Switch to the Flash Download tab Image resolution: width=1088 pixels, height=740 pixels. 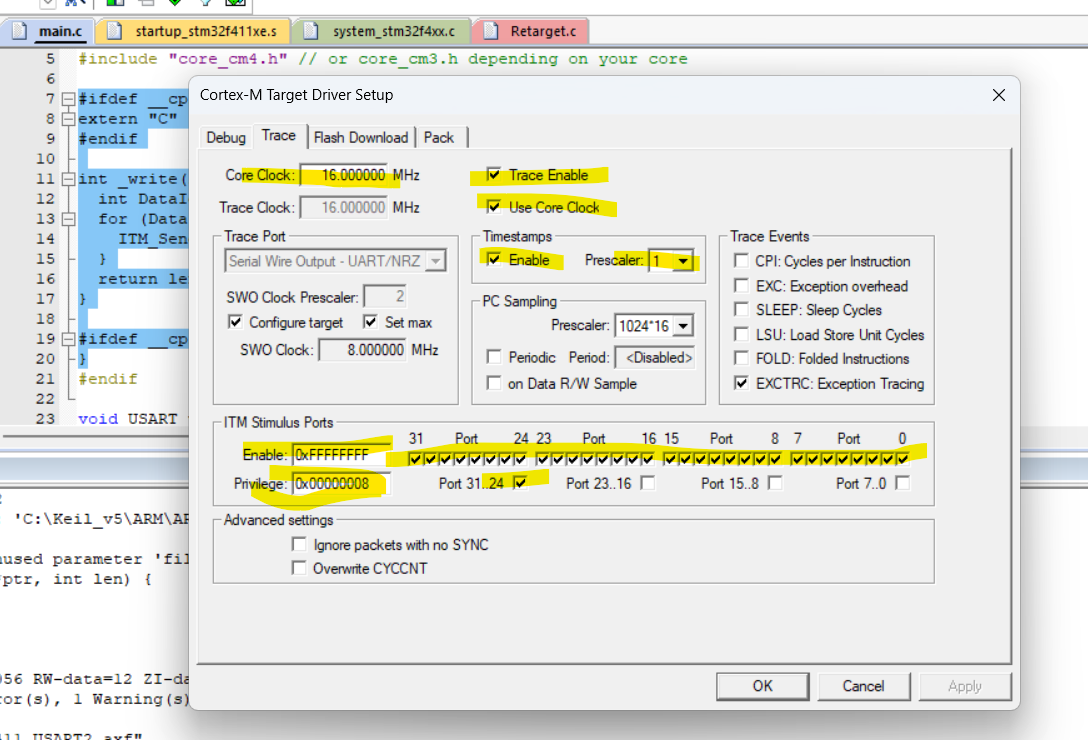point(361,137)
